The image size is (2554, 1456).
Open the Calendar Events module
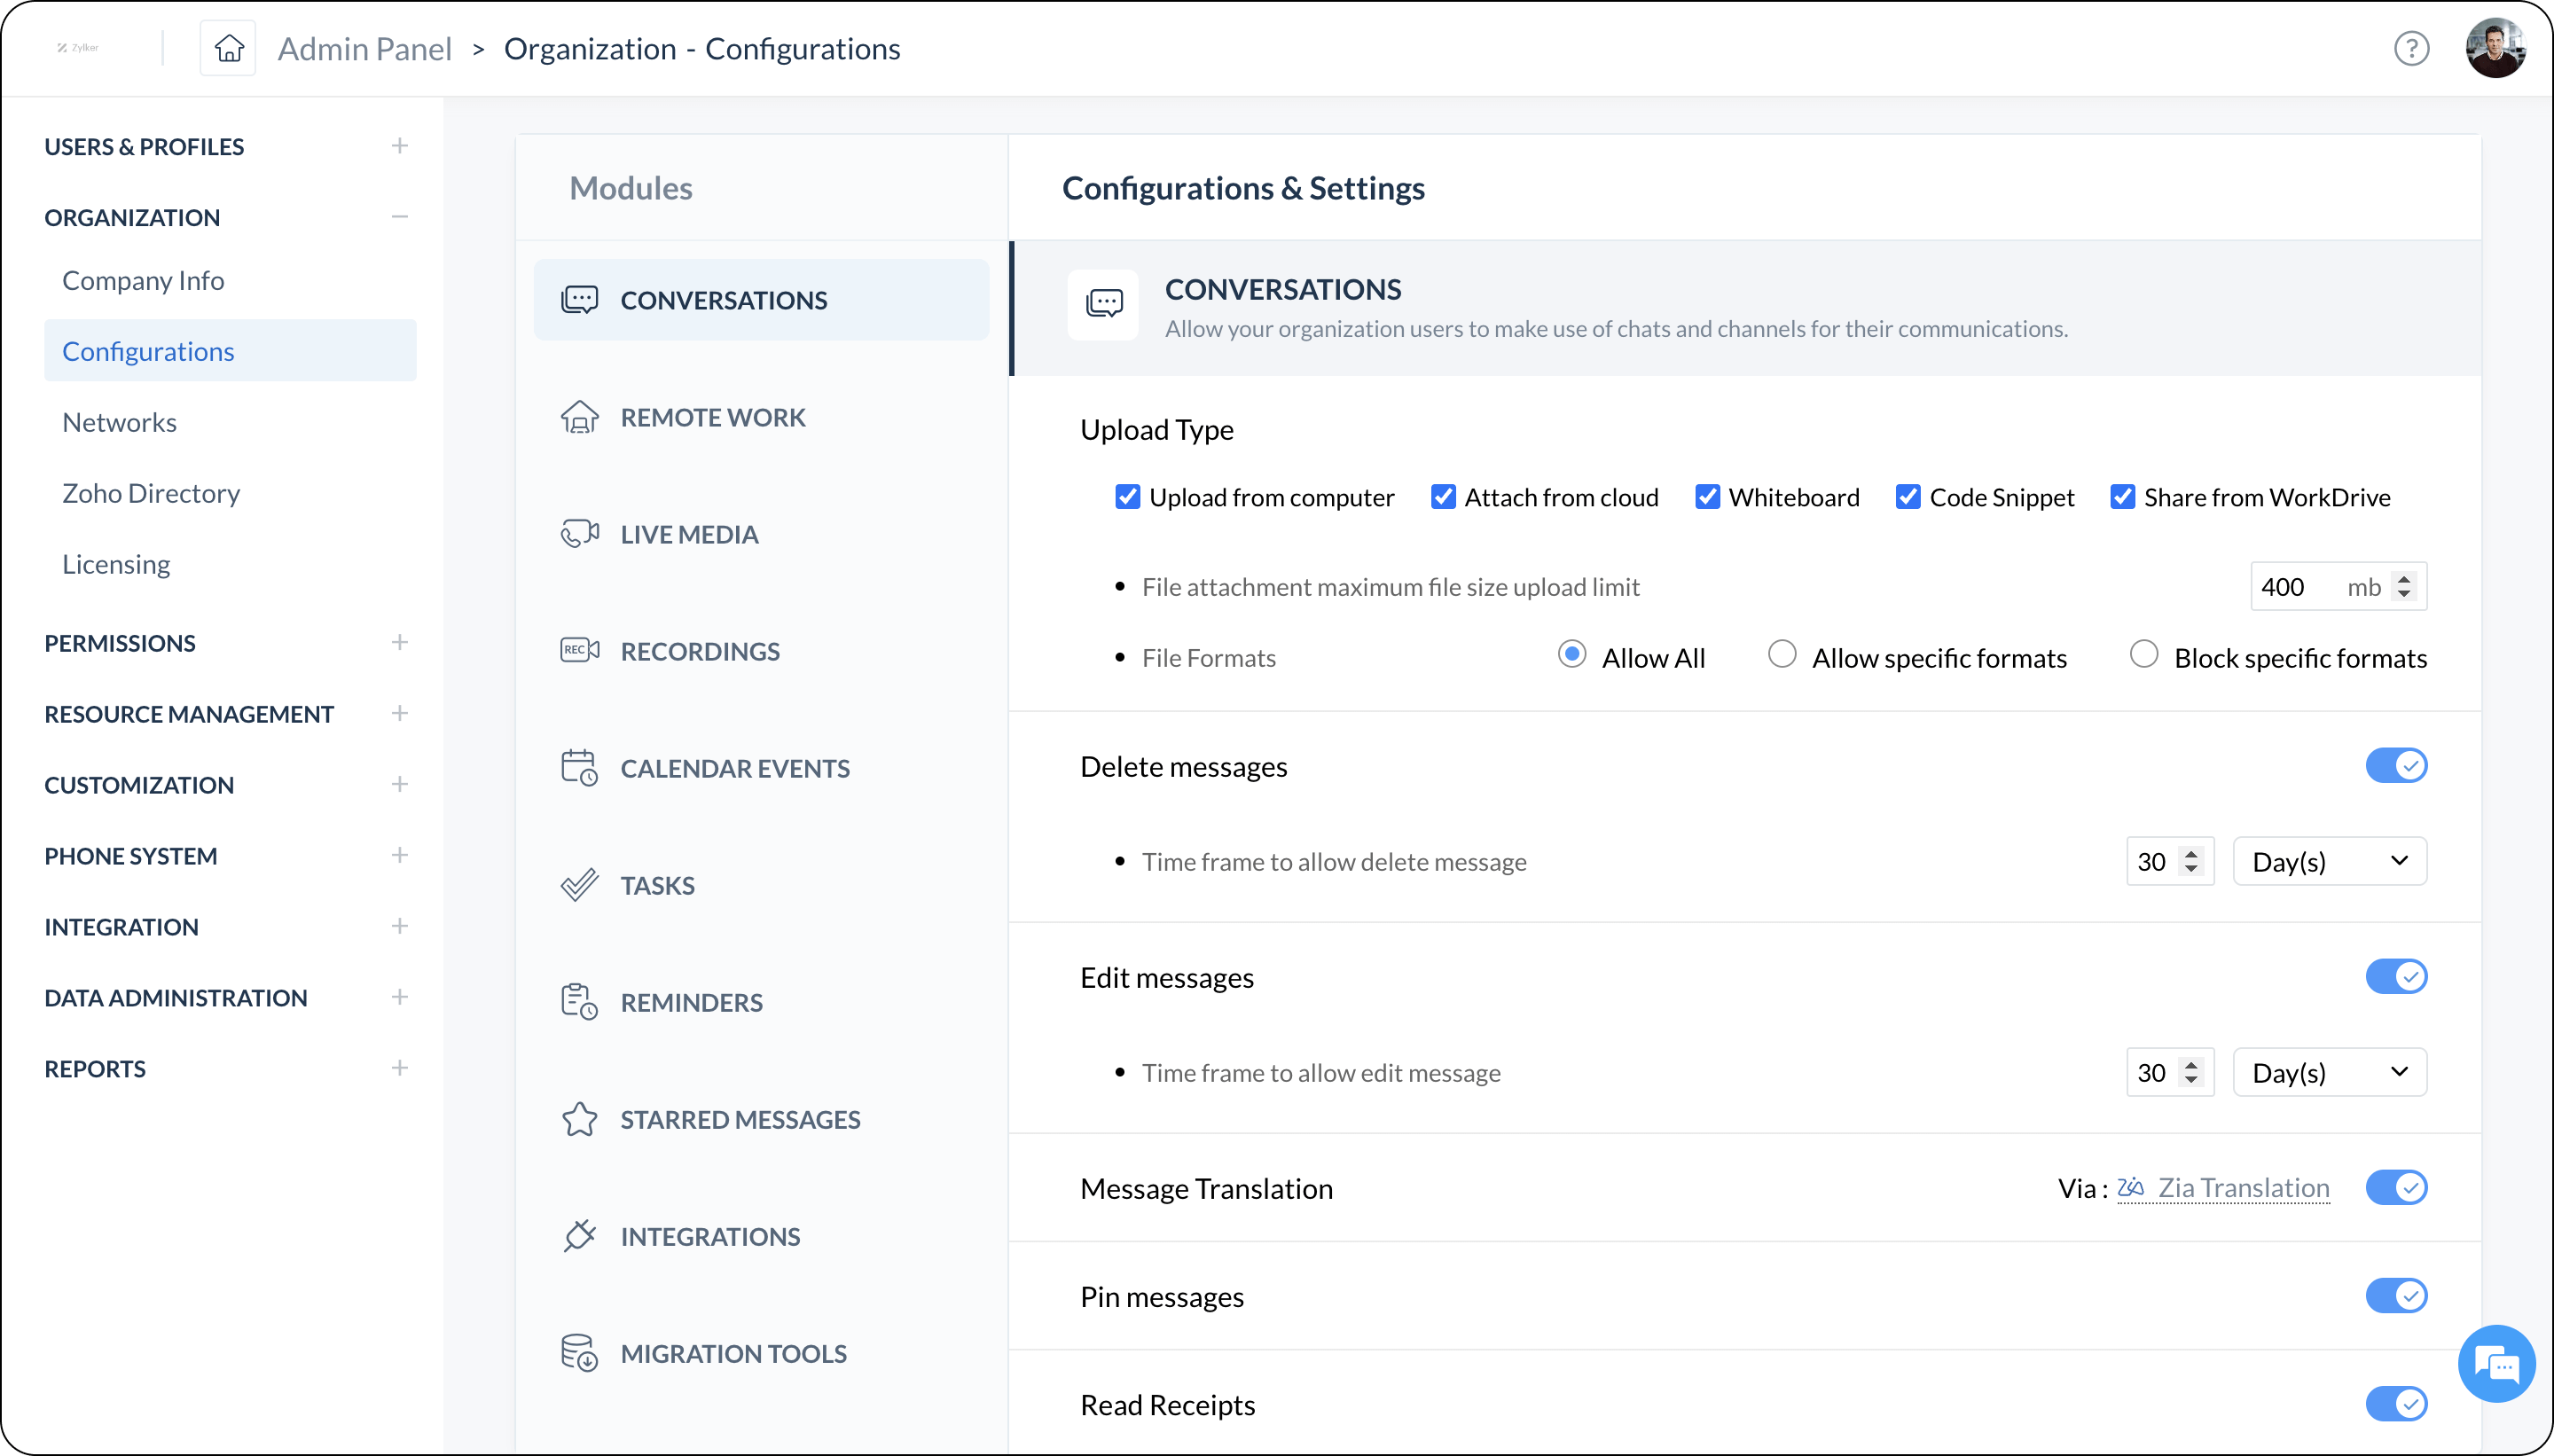click(734, 768)
